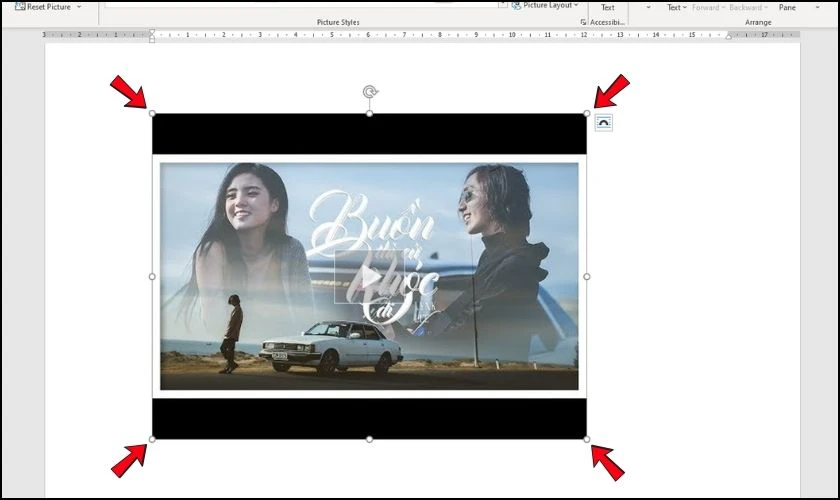The width and height of the screenshot is (840, 500).
Task: Click the bottom-right corner sizing handle
Action: click(x=587, y=439)
